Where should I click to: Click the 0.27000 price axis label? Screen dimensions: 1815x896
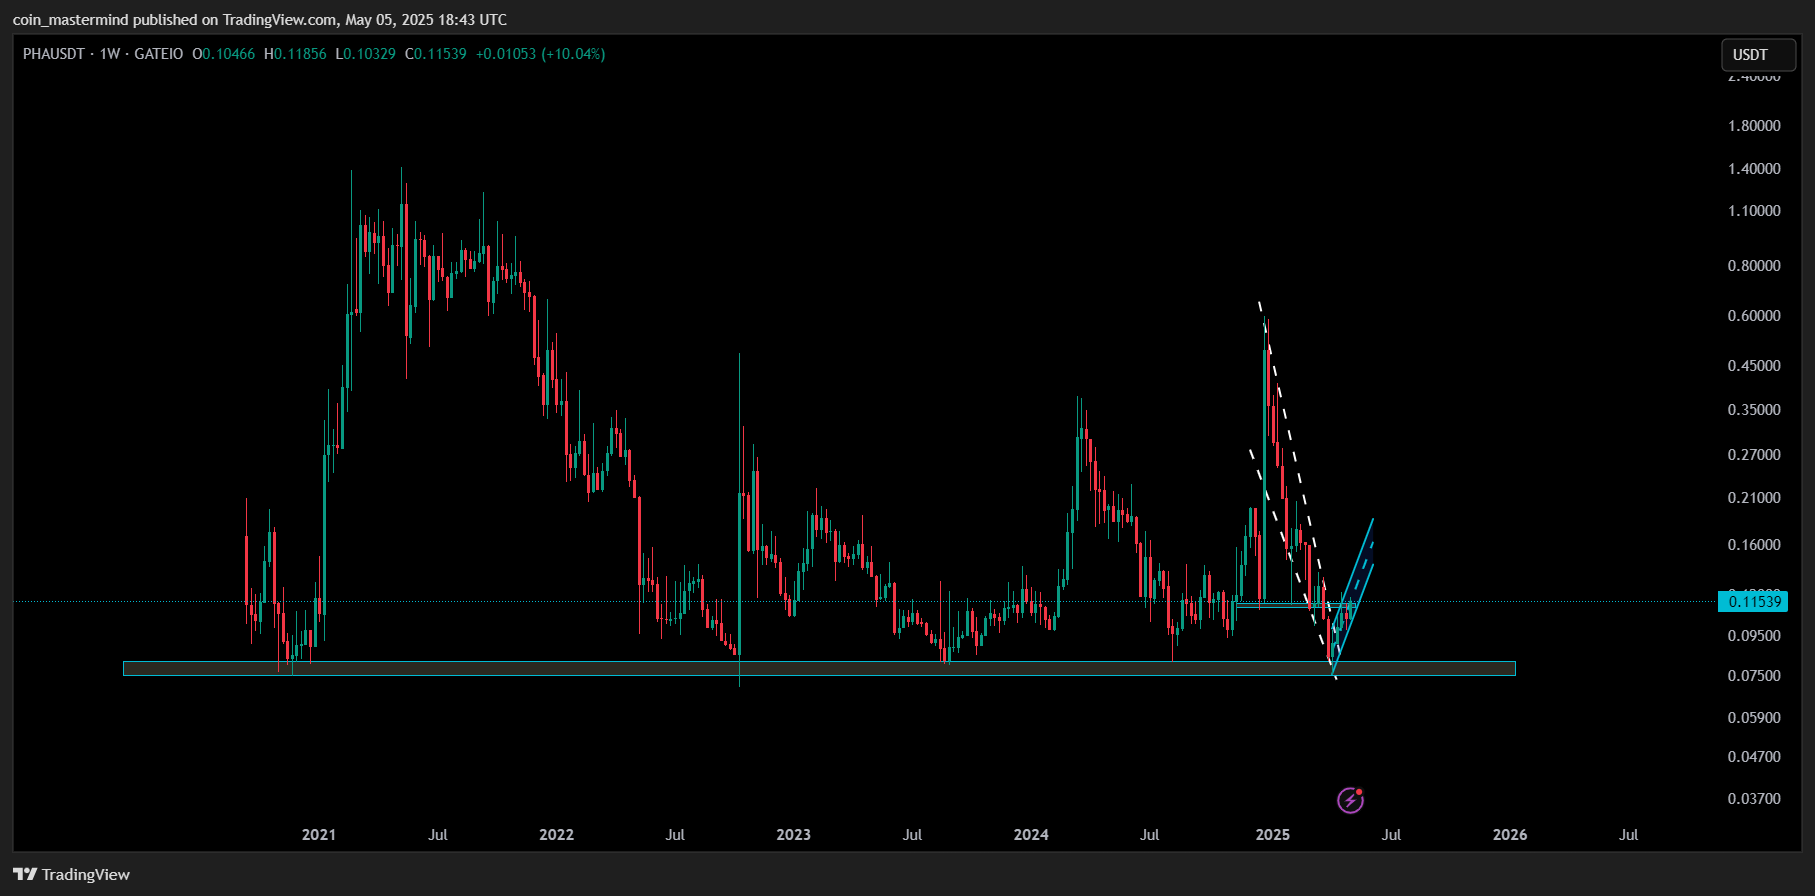pos(1754,455)
